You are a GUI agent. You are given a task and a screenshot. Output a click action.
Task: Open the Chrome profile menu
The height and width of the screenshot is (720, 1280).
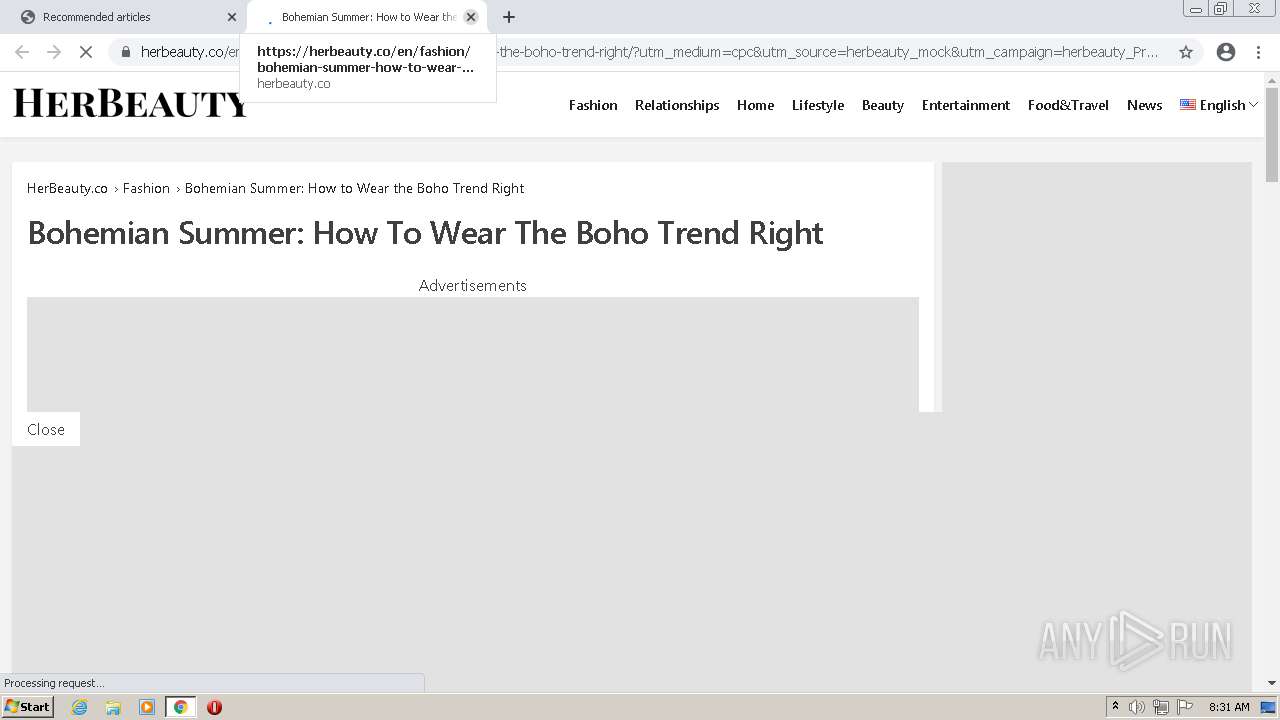click(x=1226, y=52)
